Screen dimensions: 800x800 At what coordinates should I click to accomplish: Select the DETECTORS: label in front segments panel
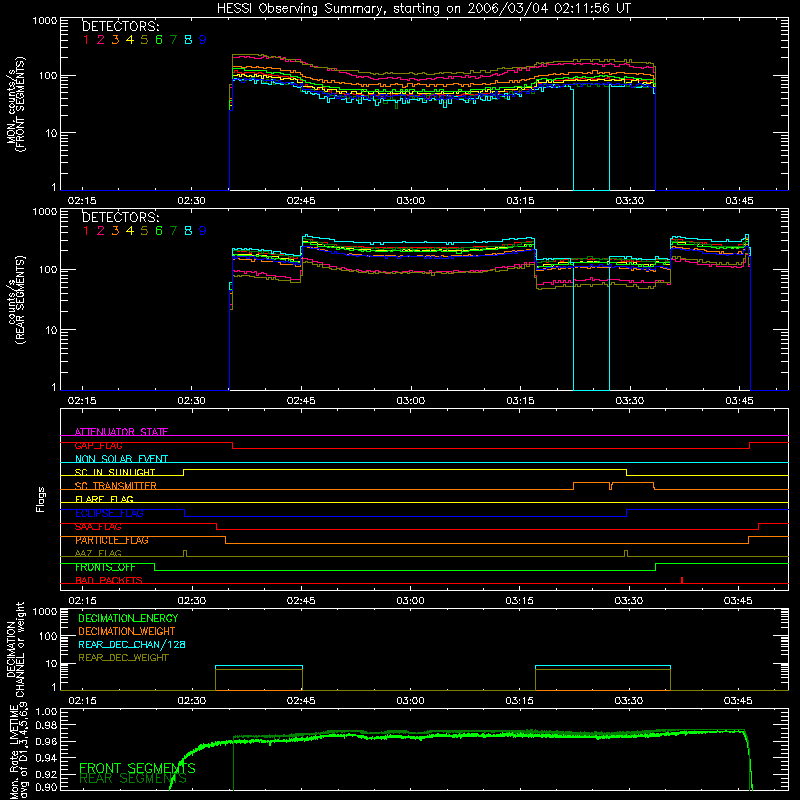point(121,26)
